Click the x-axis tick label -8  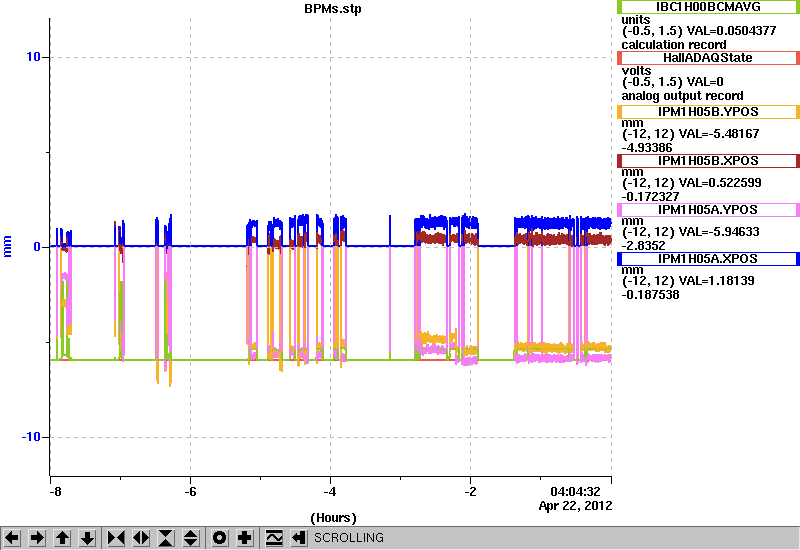tap(55, 491)
